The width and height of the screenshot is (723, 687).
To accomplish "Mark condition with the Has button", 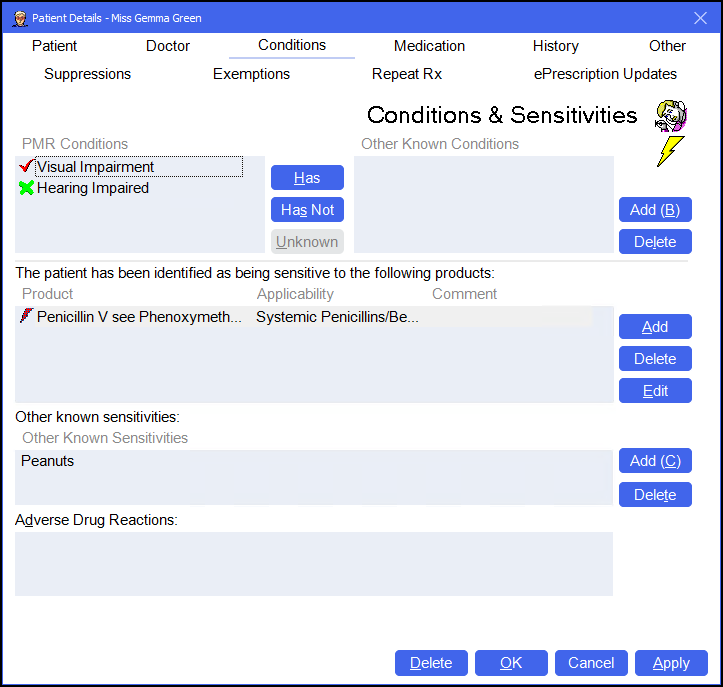I will click(307, 178).
